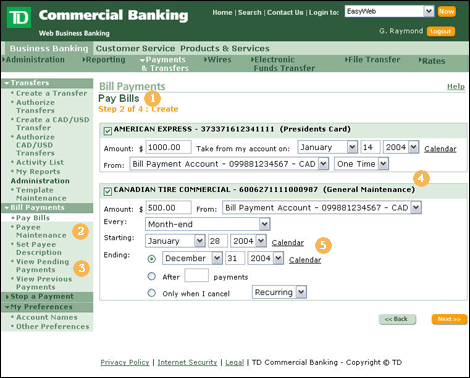470x378 pixels.
Task: Click the Logout button
Action: point(441,31)
